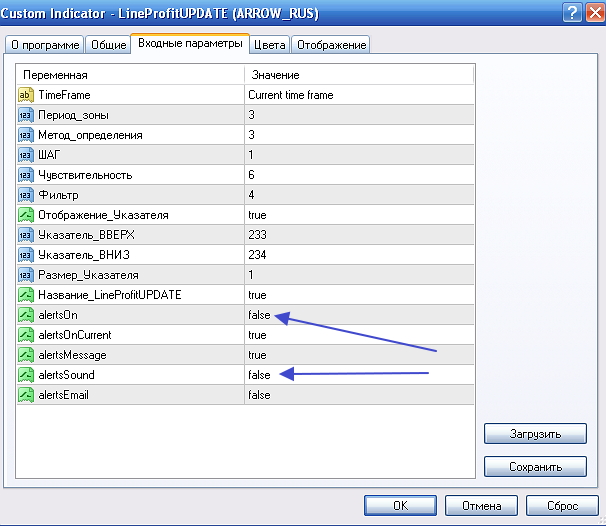Click the boolean icon beside alertsMessage
Viewport: 606px width, 526px height.
click(26, 355)
